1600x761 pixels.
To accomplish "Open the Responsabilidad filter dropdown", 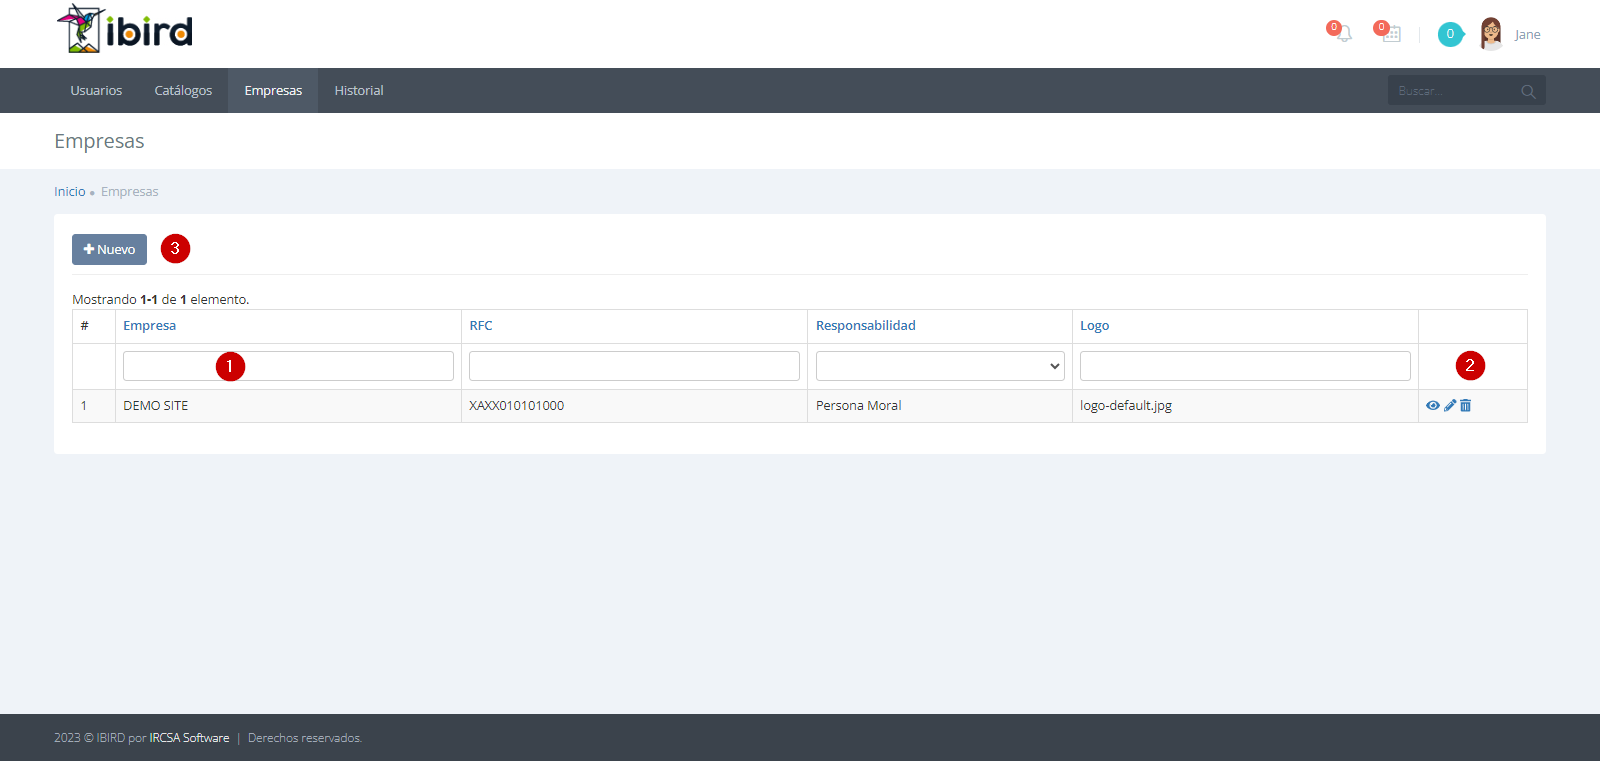I will 940,366.
